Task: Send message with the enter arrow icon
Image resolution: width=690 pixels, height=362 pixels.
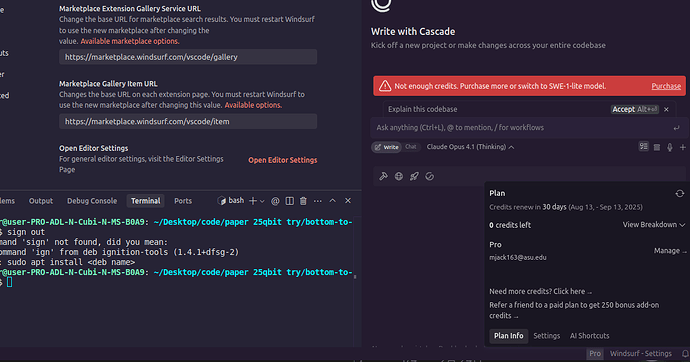Action: 676,128
